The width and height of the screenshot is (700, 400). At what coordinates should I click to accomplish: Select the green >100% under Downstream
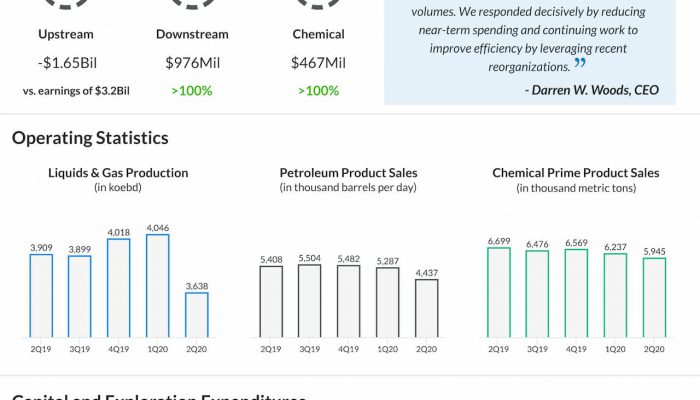(x=192, y=91)
